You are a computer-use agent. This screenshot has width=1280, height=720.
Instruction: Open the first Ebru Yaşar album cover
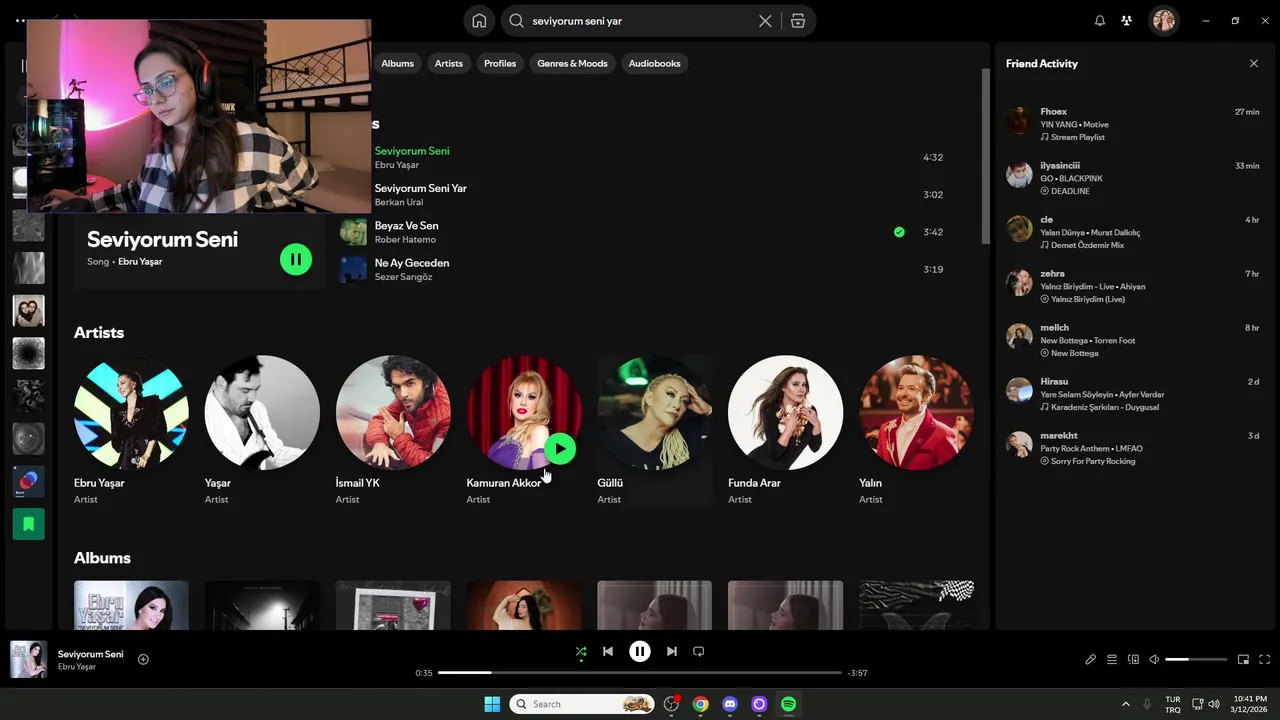[131, 605]
